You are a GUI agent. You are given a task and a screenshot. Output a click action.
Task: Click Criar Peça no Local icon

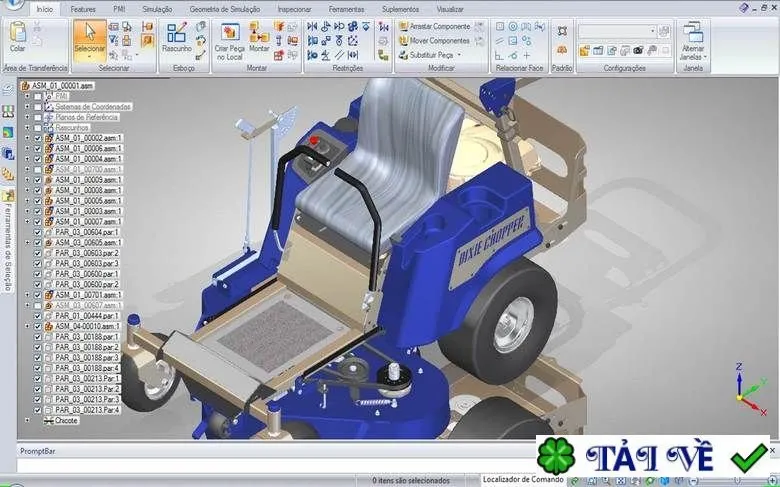(x=229, y=41)
